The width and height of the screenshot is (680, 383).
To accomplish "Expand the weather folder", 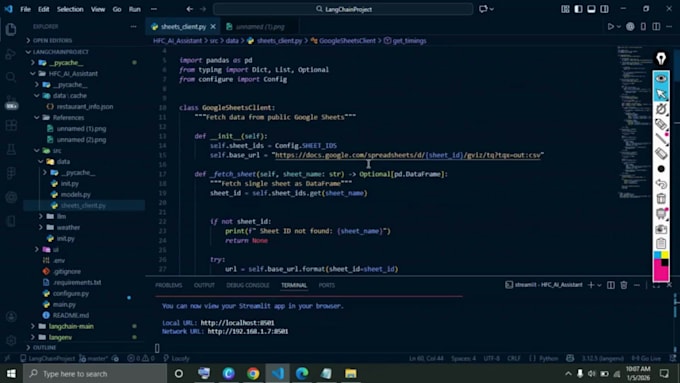I will (85, 227).
